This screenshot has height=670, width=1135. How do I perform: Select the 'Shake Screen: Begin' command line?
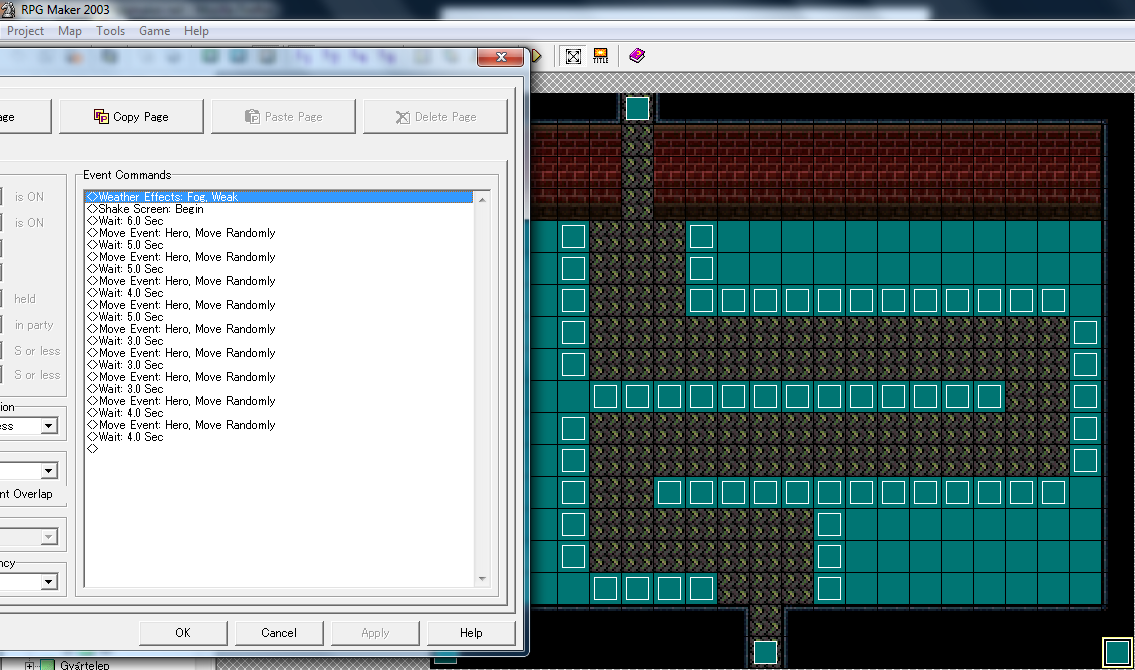point(151,209)
